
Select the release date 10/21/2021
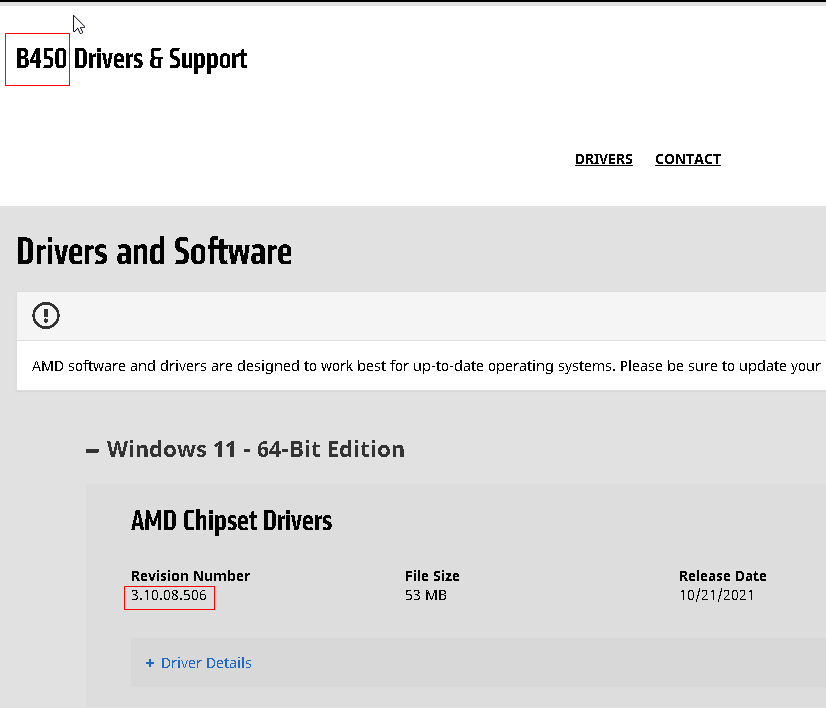coord(716,595)
